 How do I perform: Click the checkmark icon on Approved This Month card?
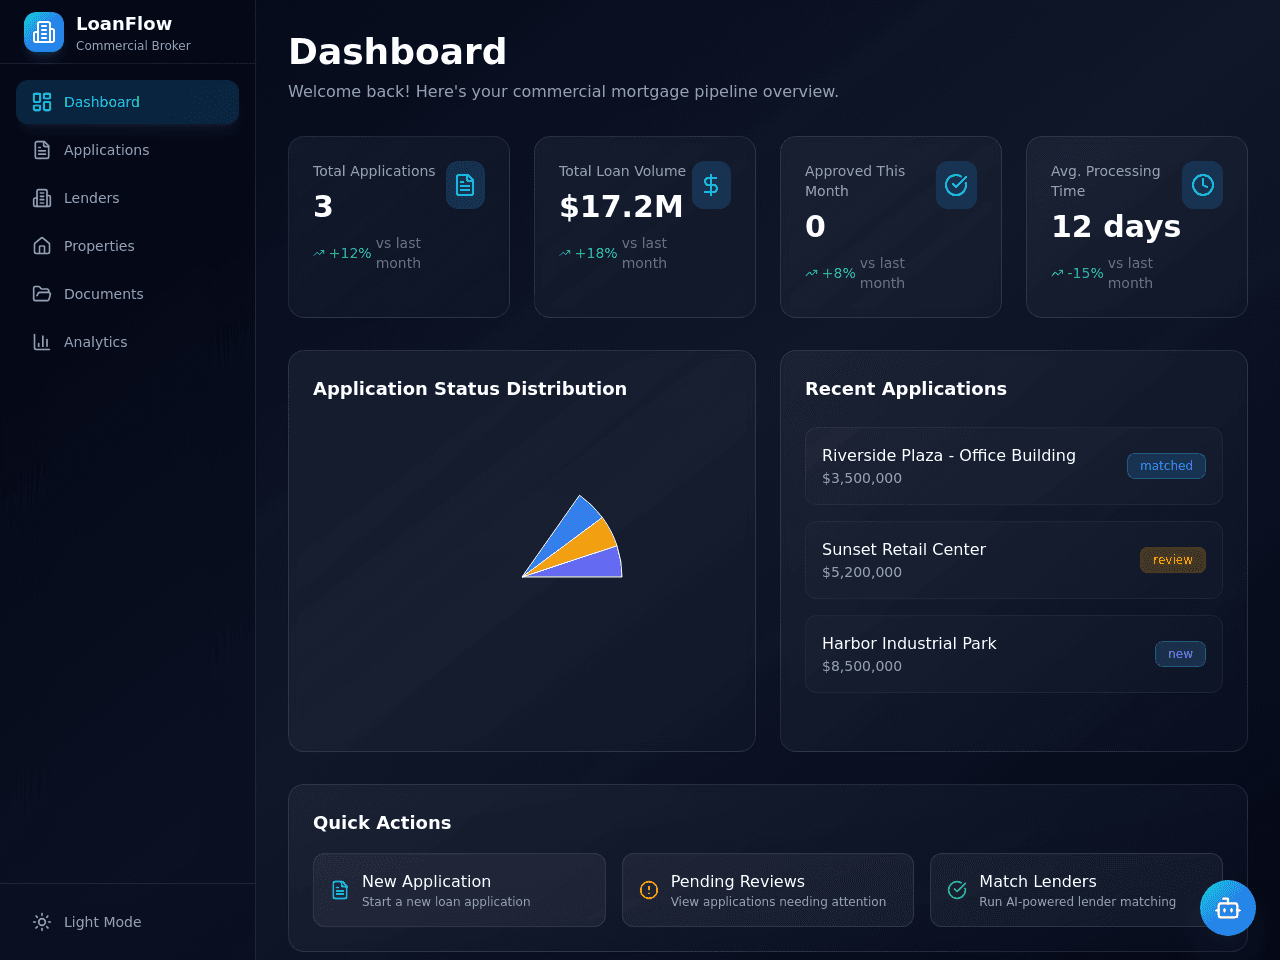(956, 185)
